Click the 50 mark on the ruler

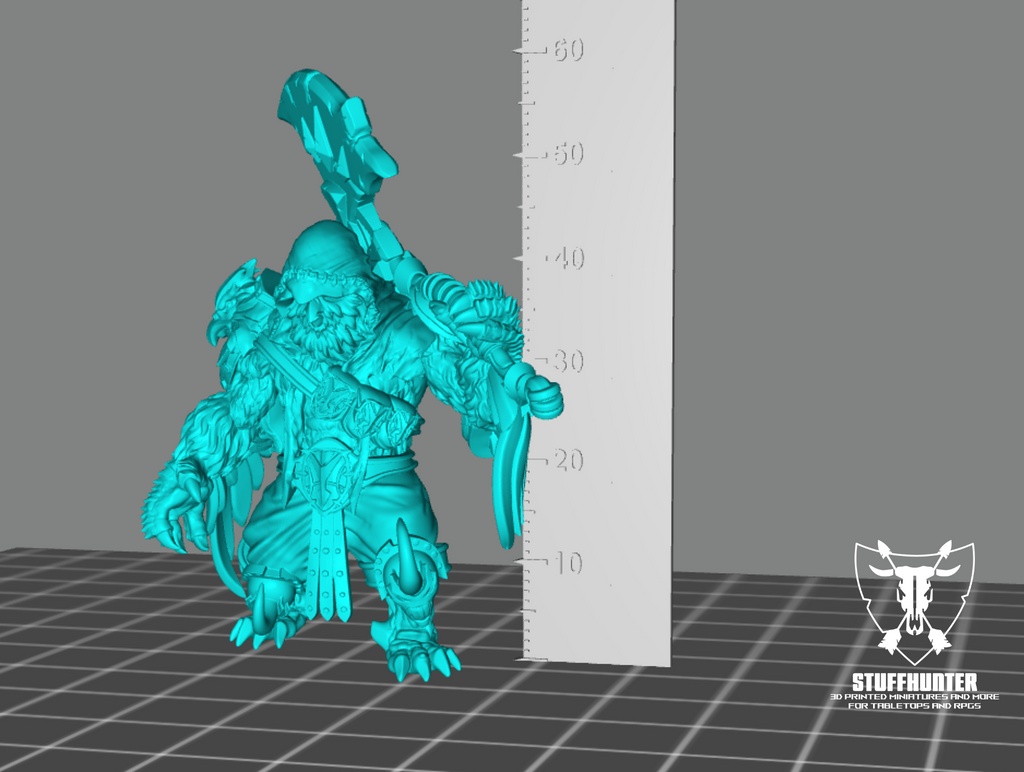(x=569, y=154)
